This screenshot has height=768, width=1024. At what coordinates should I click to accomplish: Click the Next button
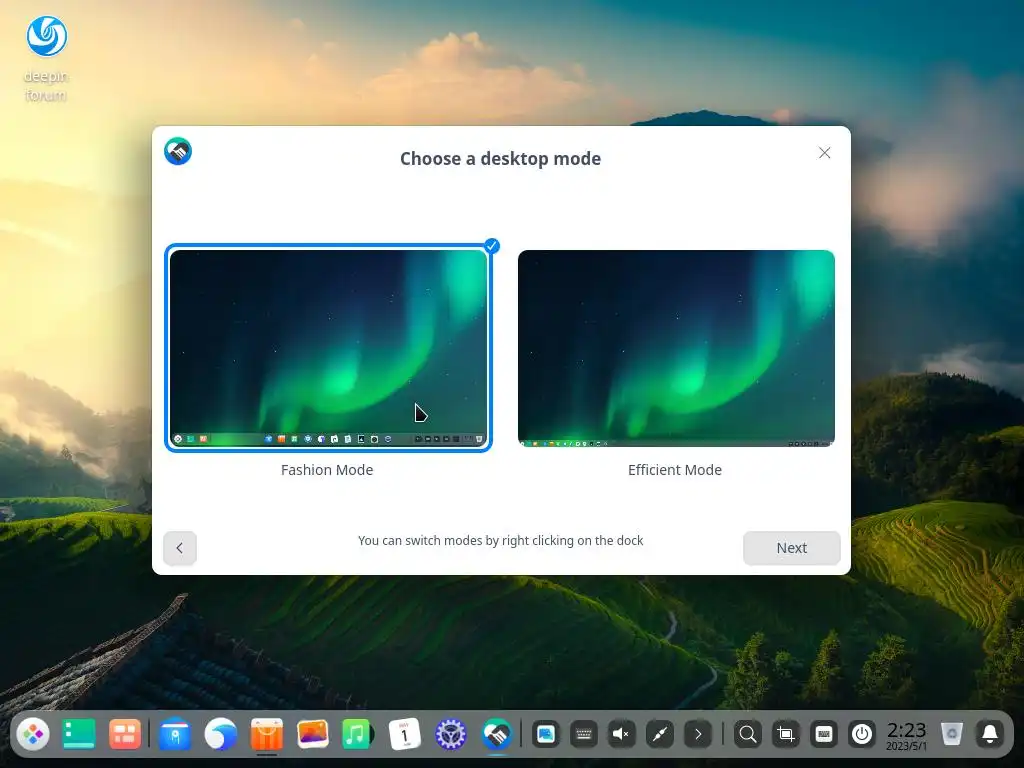point(792,548)
